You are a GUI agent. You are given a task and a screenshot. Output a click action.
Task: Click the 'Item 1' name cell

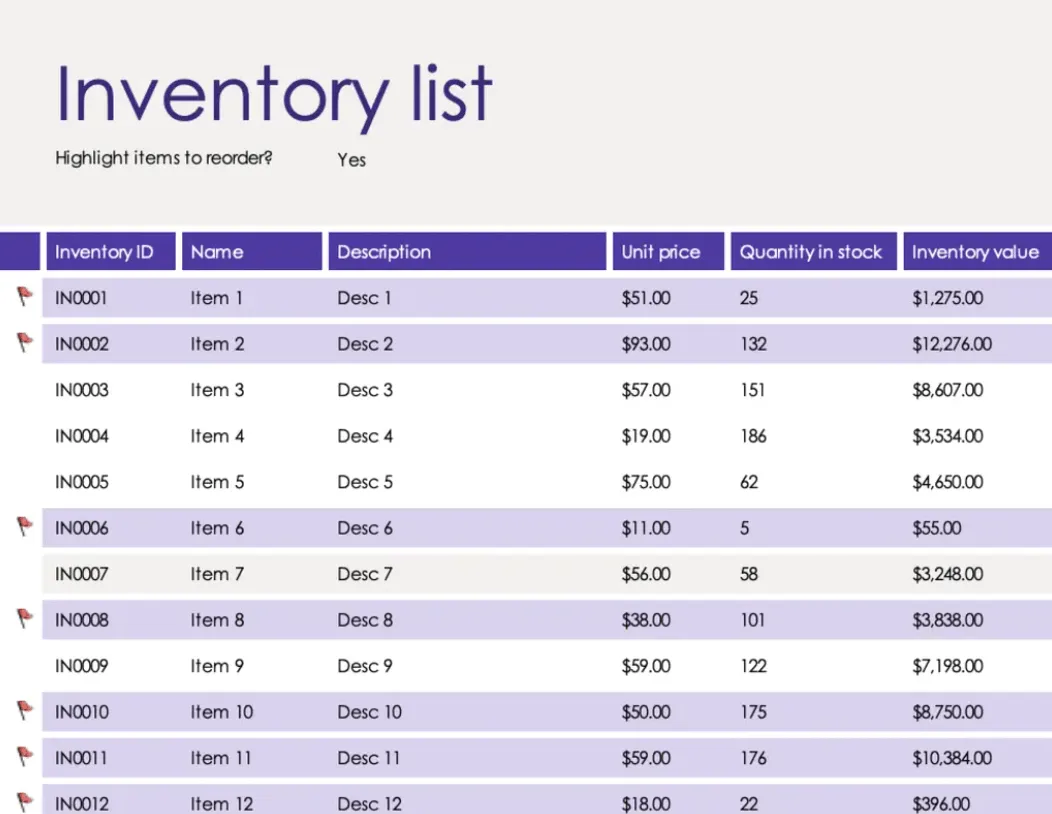(216, 298)
